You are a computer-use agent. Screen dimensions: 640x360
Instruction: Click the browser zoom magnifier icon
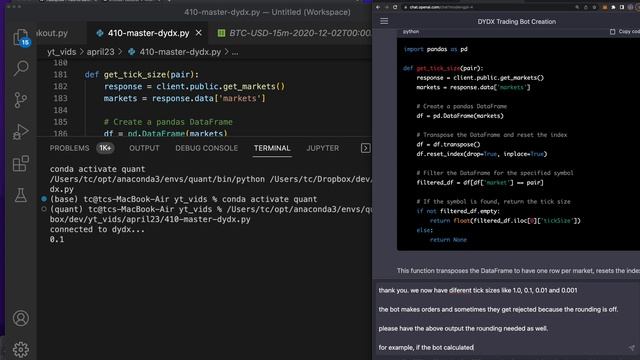pyautogui.click(x=577, y=7)
